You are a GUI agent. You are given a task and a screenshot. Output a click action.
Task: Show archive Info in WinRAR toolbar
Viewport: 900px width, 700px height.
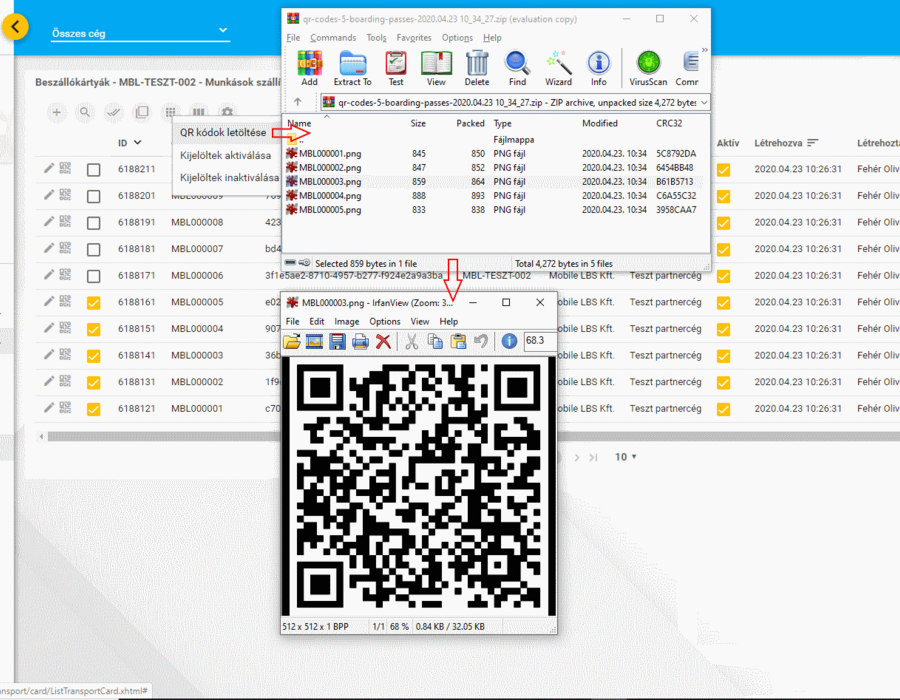click(x=599, y=68)
